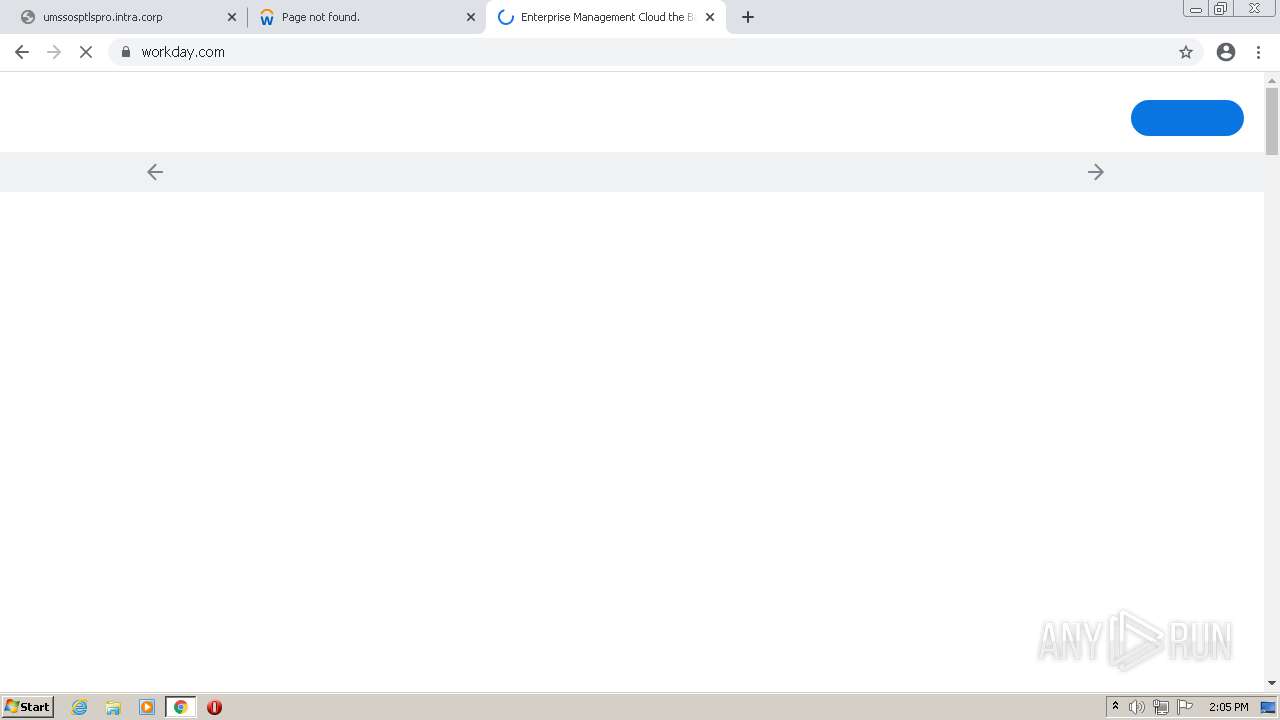Viewport: 1280px width, 720px height.
Task: Close the Enterprise Management Cloud tab
Action: (710, 17)
